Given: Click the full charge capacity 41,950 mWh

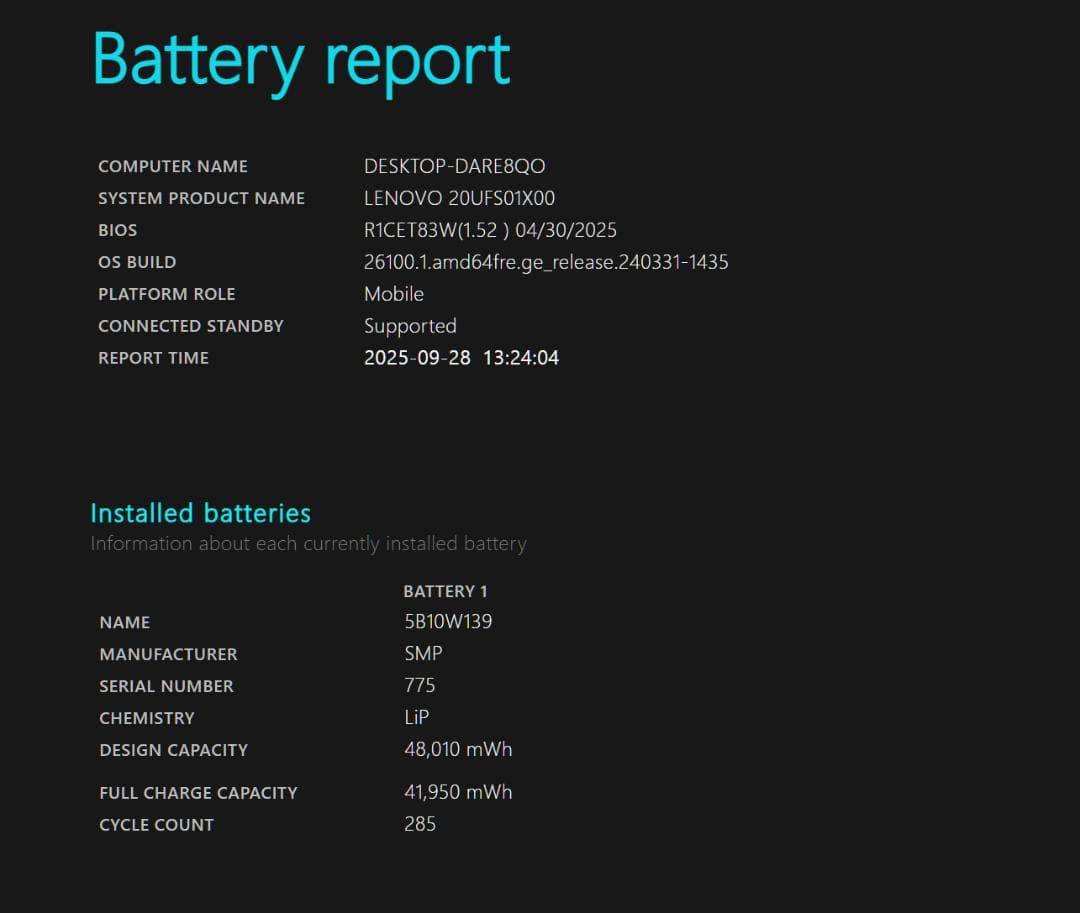Looking at the screenshot, I should point(458,792).
